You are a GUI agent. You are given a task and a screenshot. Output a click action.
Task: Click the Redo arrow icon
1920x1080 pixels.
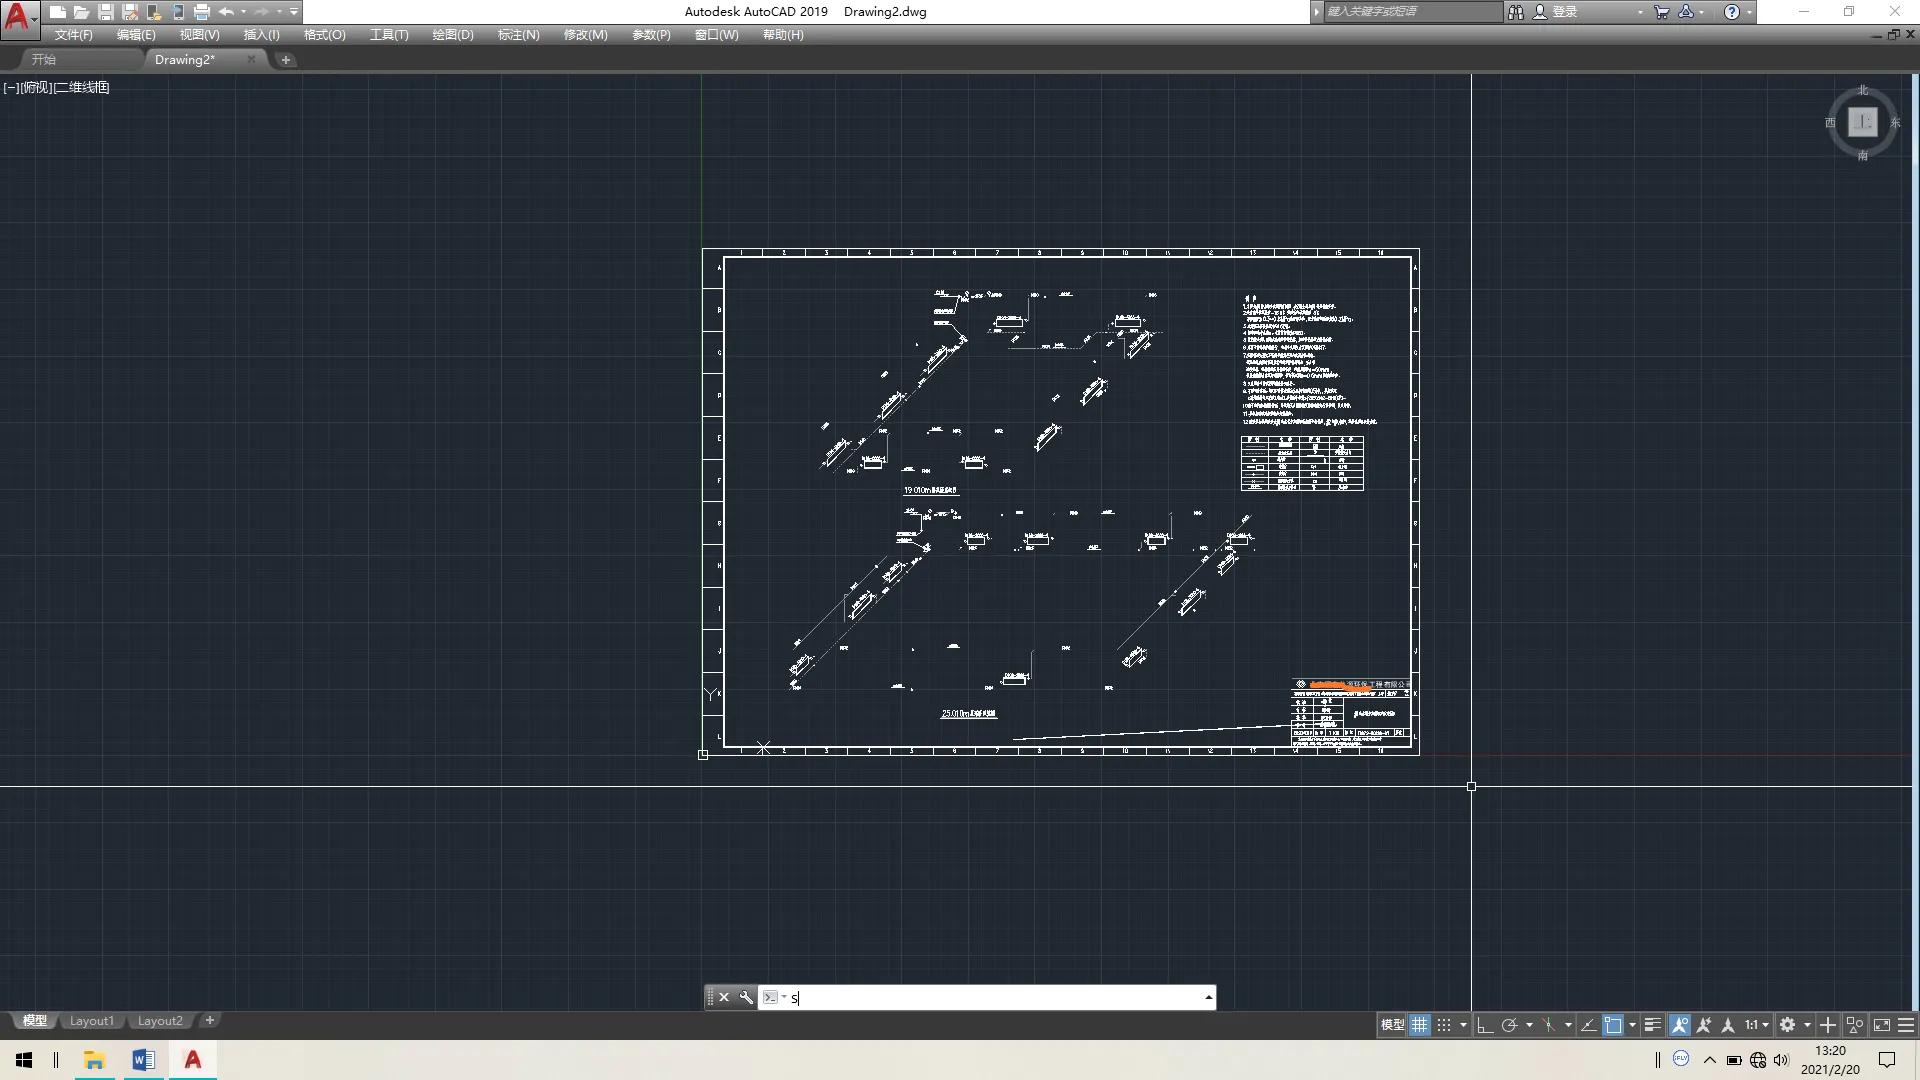262,12
